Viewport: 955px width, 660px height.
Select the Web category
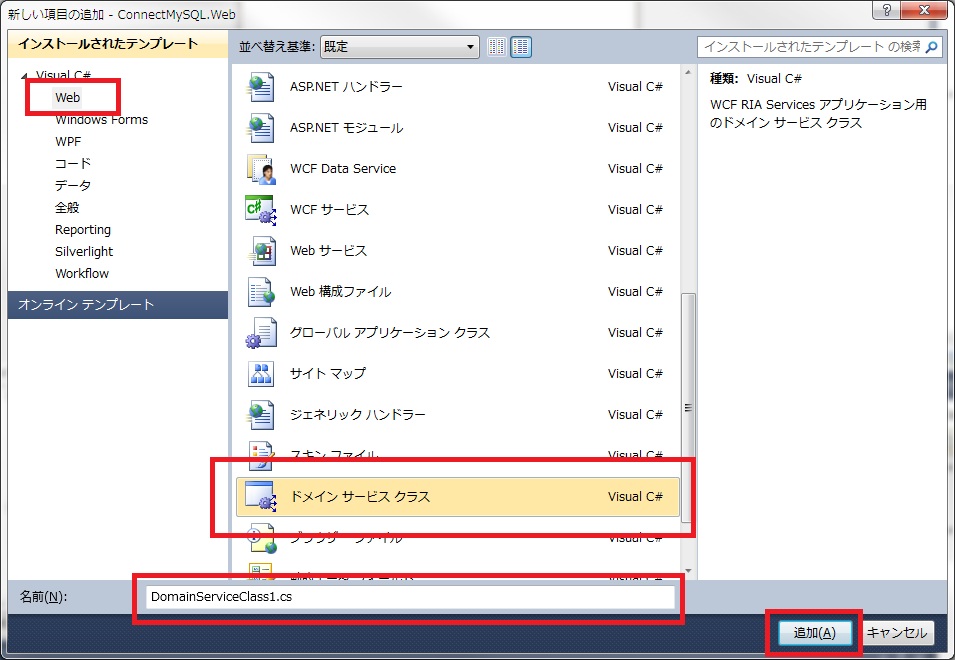click(68, 97)
